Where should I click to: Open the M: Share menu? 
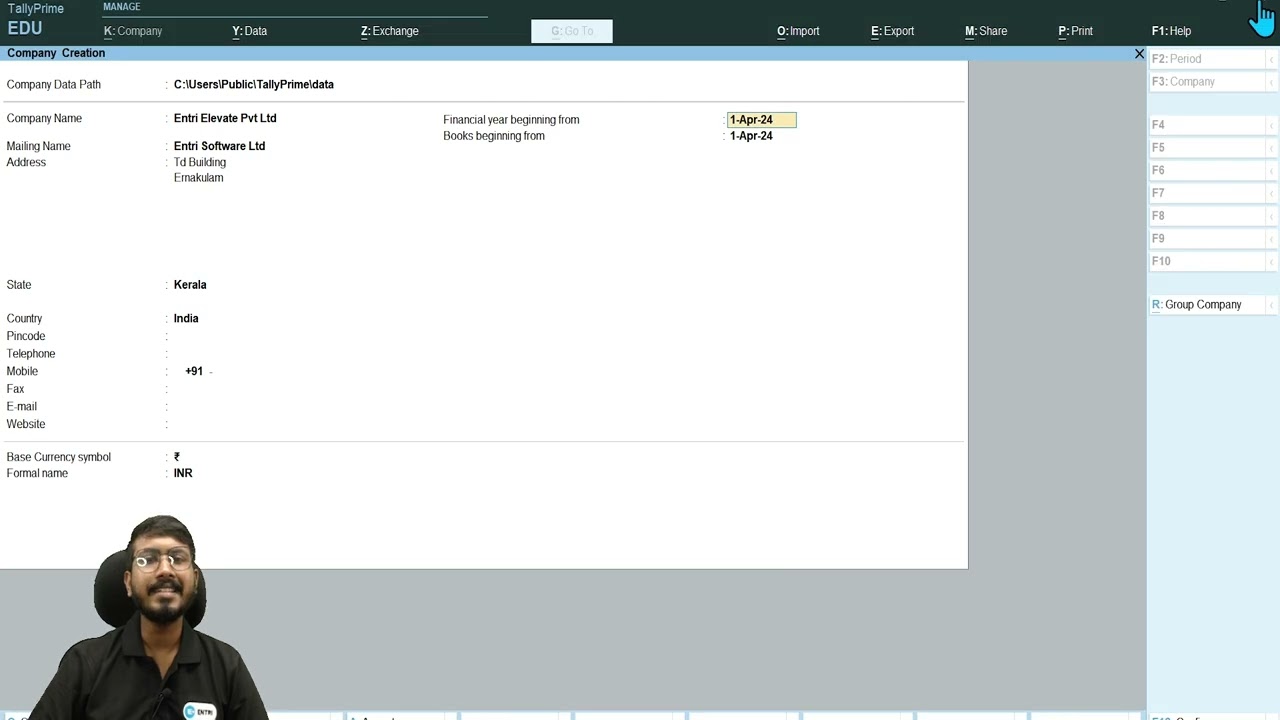click(986, 31)
